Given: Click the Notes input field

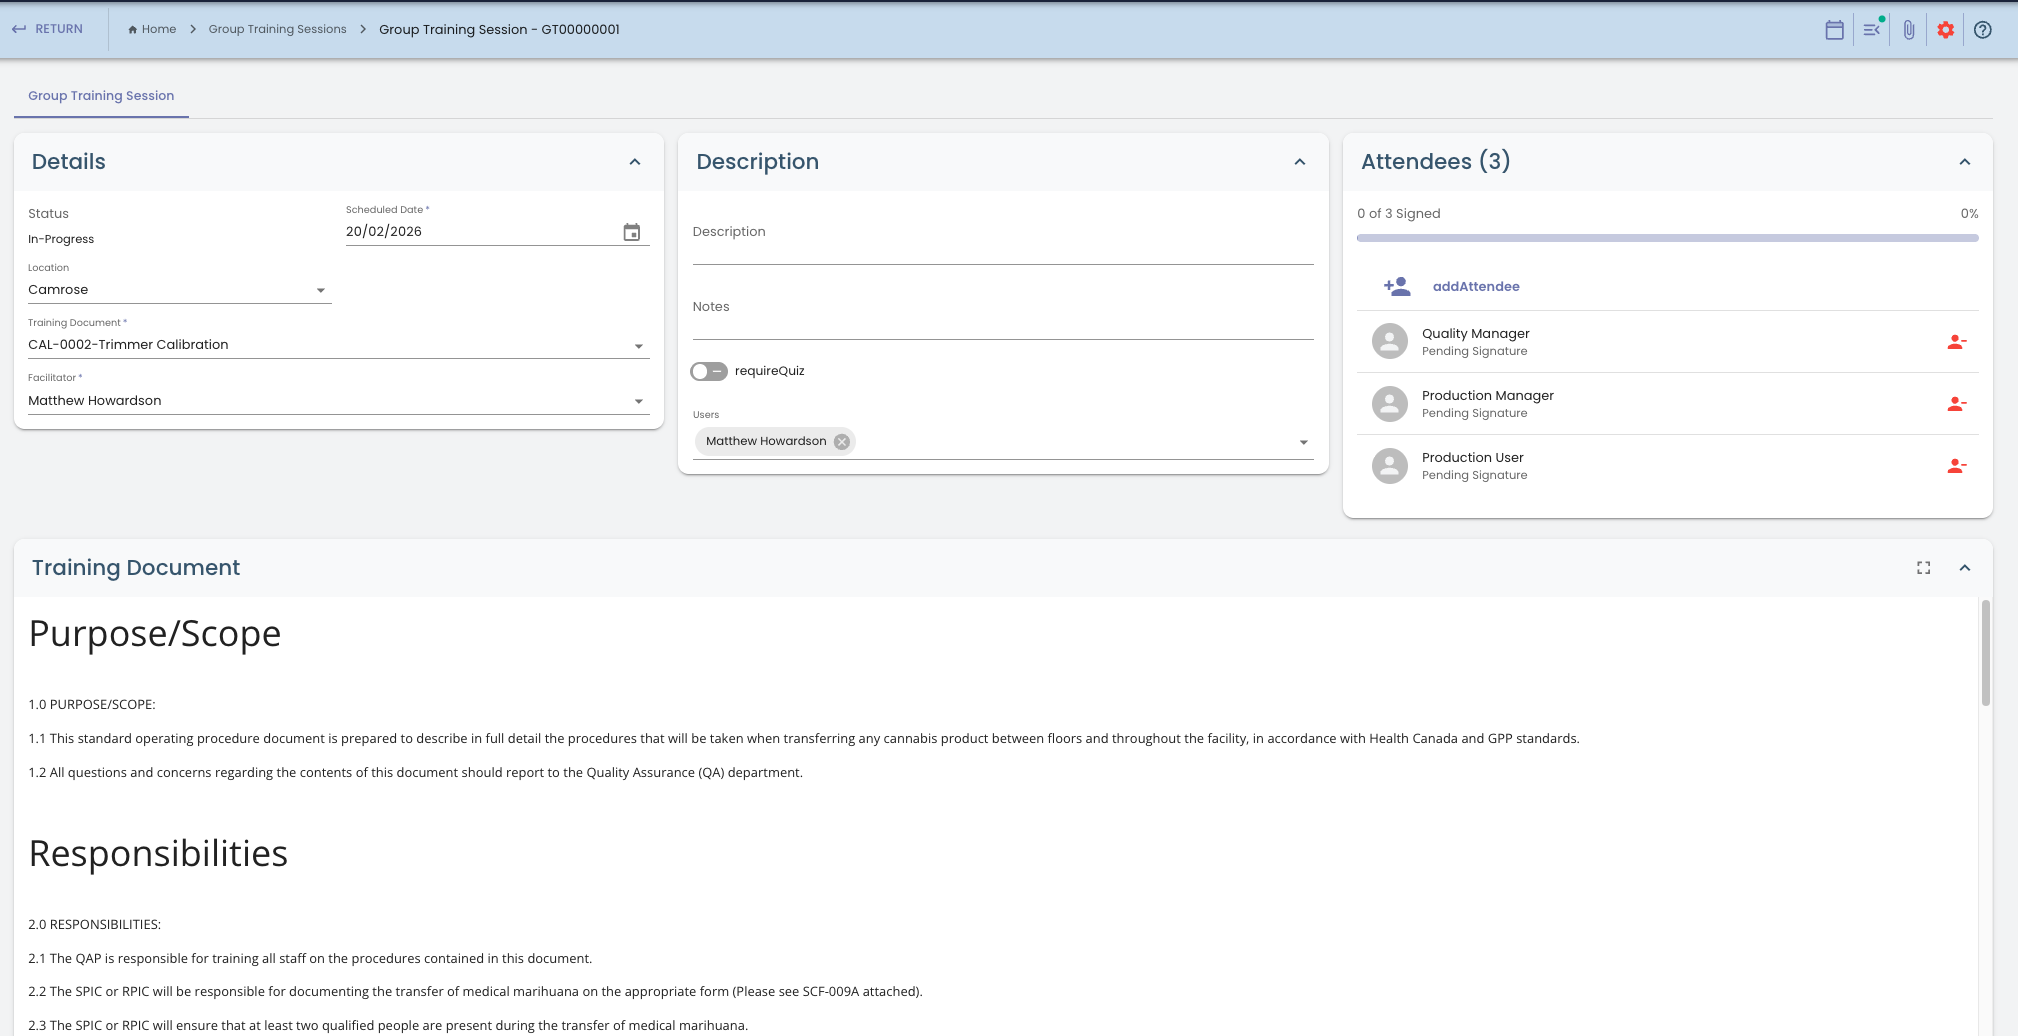Looking at the screenshot, I should (x=1003, y=313).
